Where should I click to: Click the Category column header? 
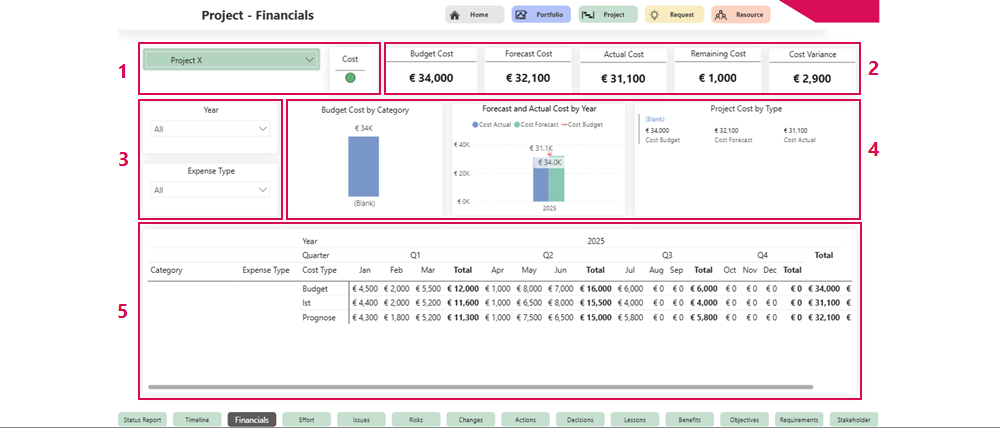(166, 270)
